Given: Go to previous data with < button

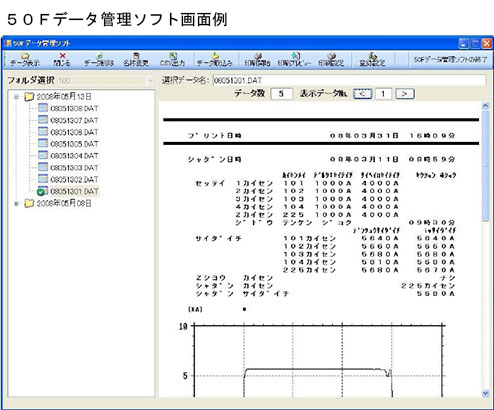Looking at the screenshot, I should (x=363, y=94).
